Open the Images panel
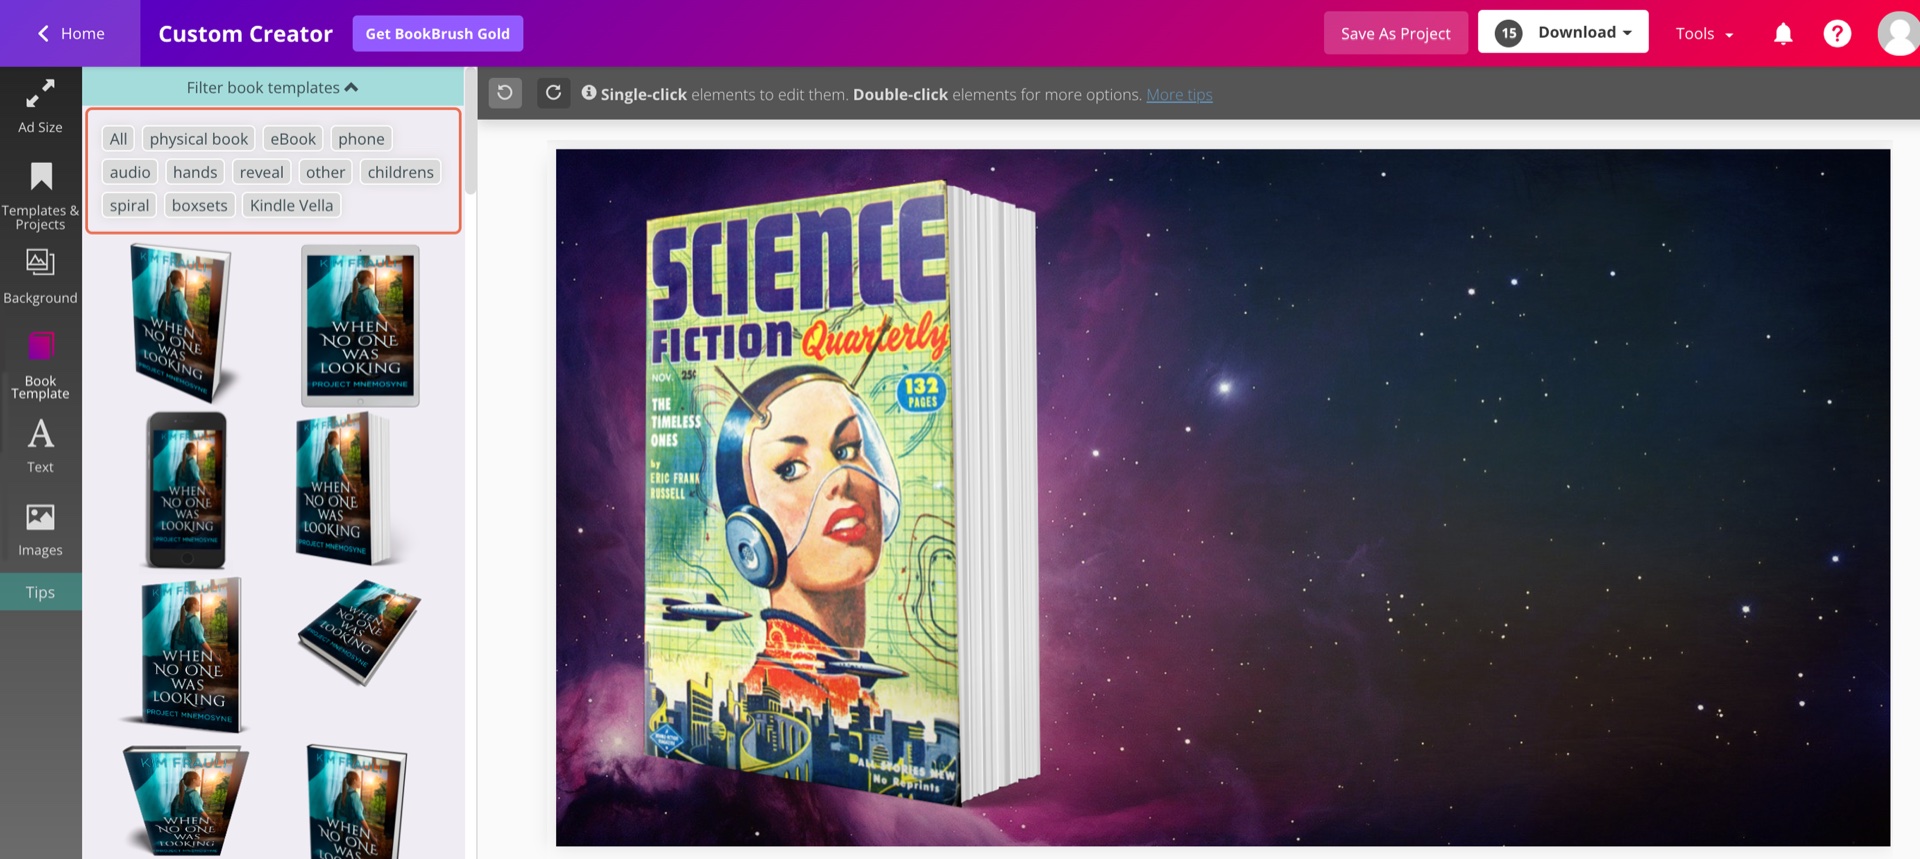1920x859 pixels. (40, 530)
